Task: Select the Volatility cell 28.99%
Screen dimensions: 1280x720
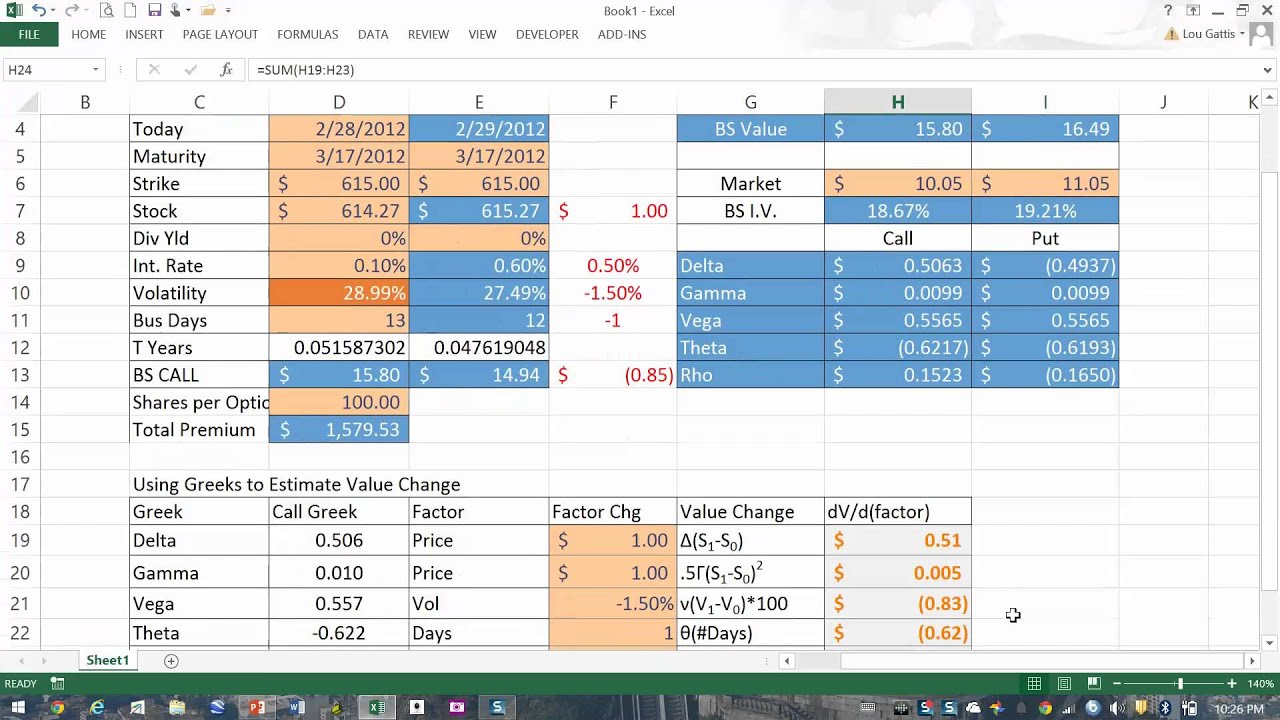Action: coord(339,293)
